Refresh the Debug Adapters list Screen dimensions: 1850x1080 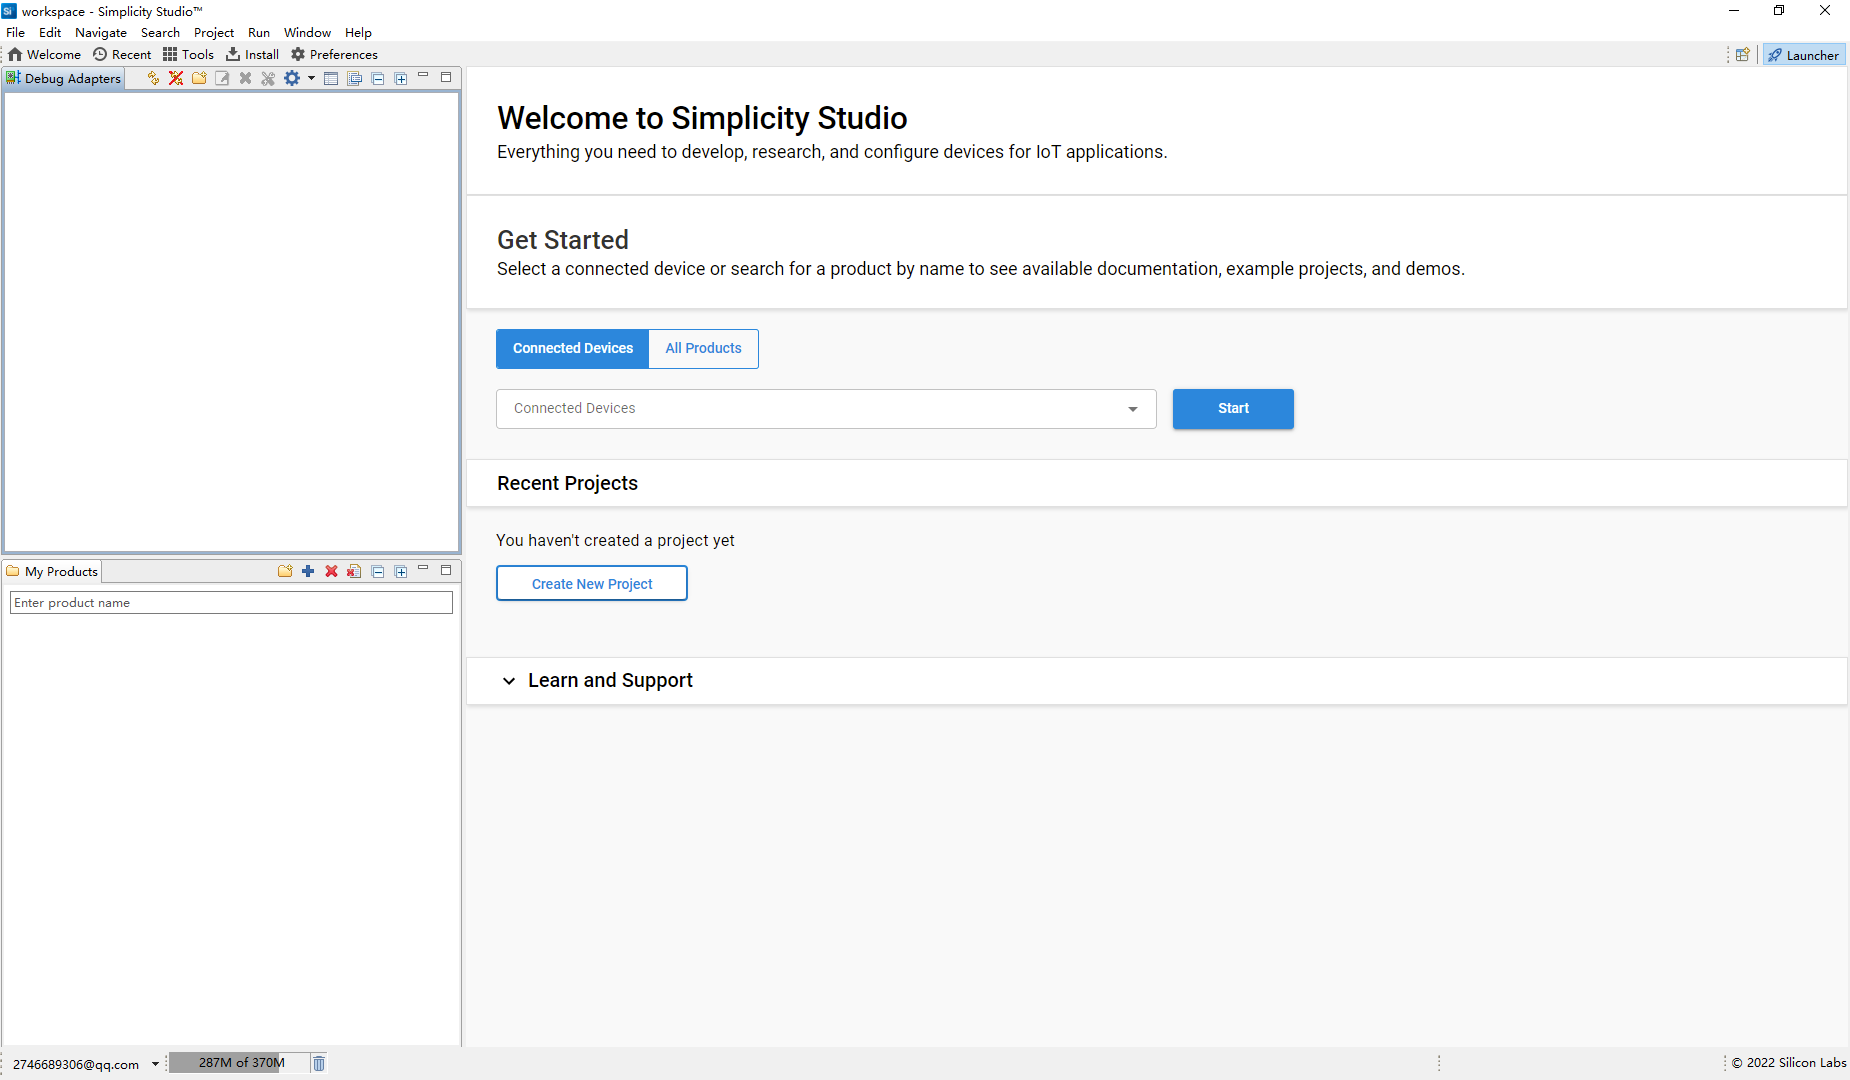point(153,78)
